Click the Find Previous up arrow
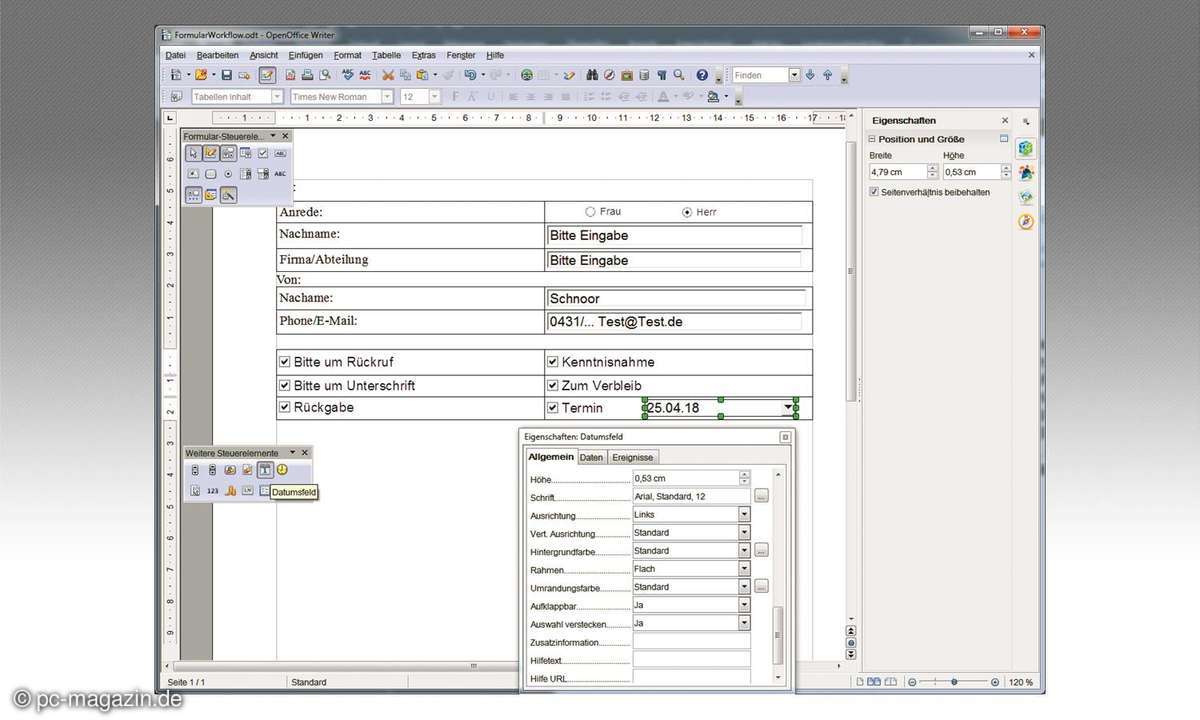 click(827, 75)
